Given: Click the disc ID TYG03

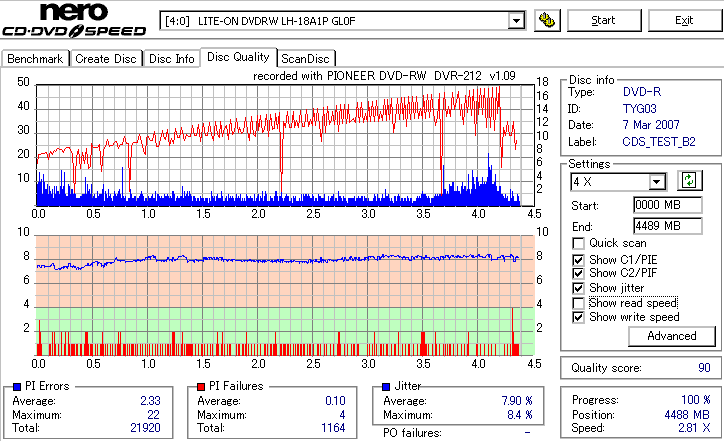Looking at the screenshot, I should (640, 109).
